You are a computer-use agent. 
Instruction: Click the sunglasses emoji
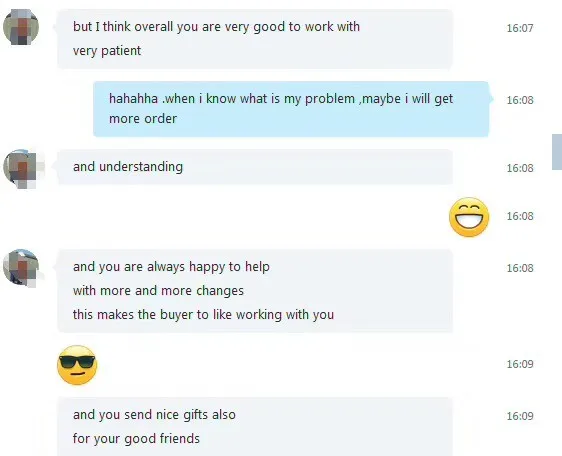point(77,365)
